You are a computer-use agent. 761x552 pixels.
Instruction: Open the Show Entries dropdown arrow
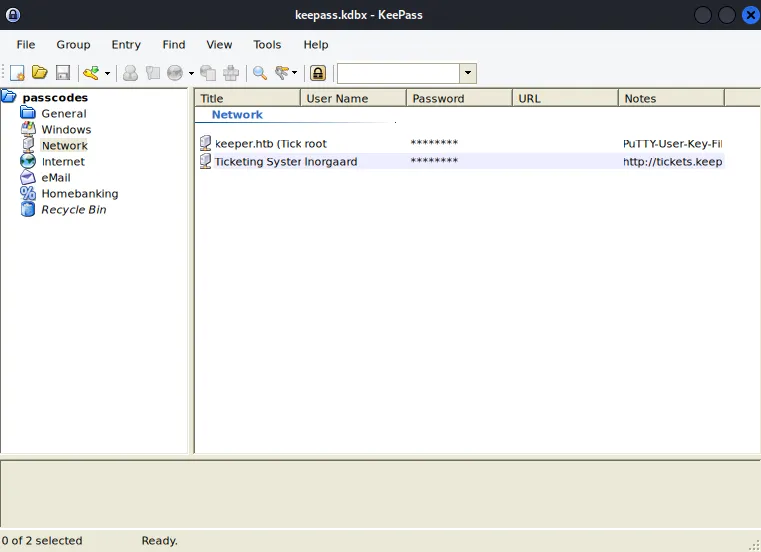click(x=294, y=73)
